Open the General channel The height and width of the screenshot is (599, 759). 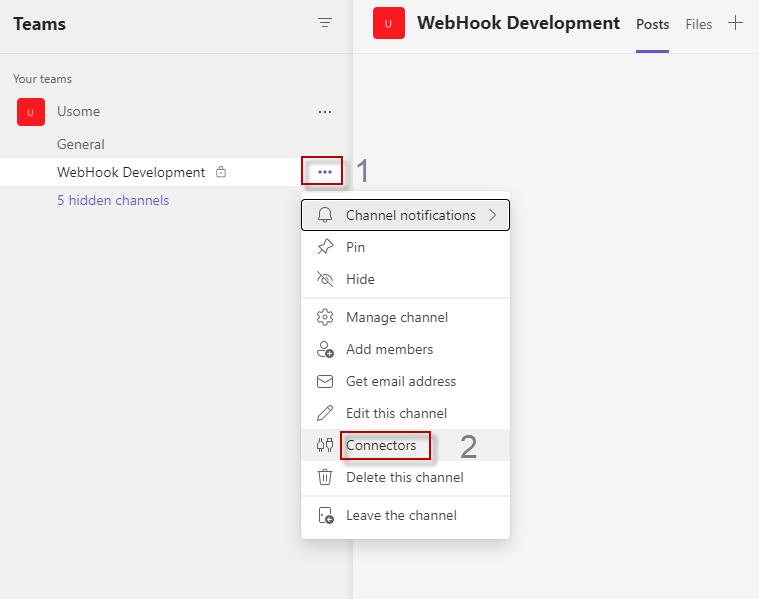[81, 144]
